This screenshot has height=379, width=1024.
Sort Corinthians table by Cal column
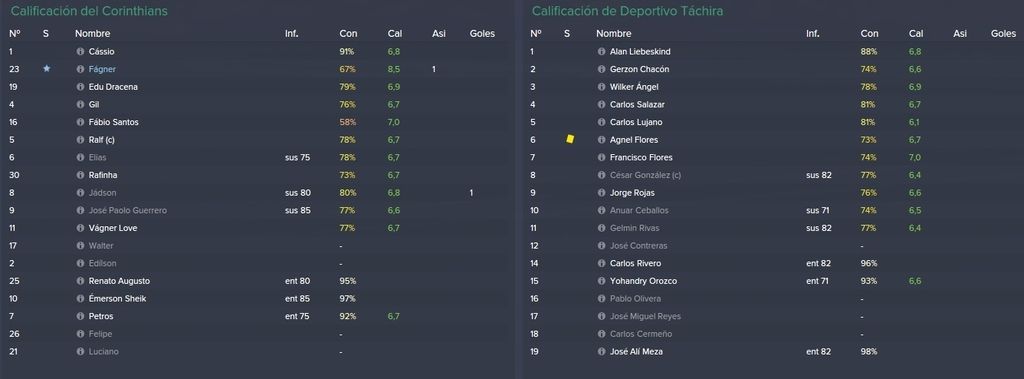pyautogui.click(x=394, y=33)
